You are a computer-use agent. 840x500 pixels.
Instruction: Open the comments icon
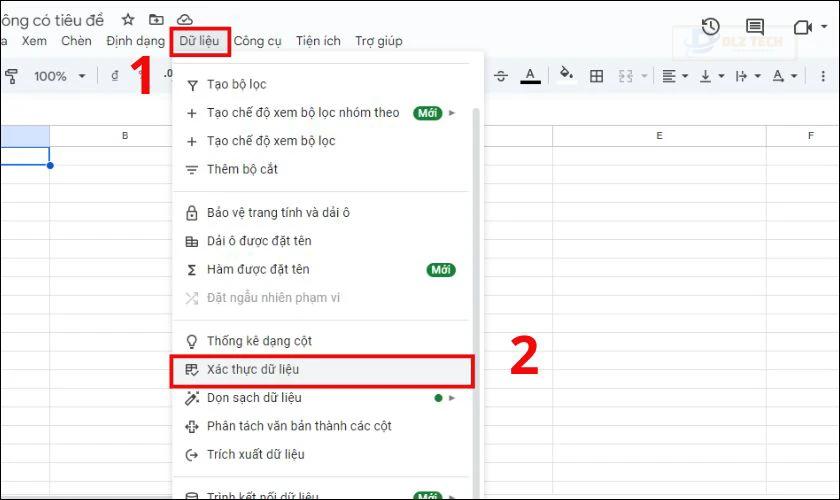pos(754,26)
